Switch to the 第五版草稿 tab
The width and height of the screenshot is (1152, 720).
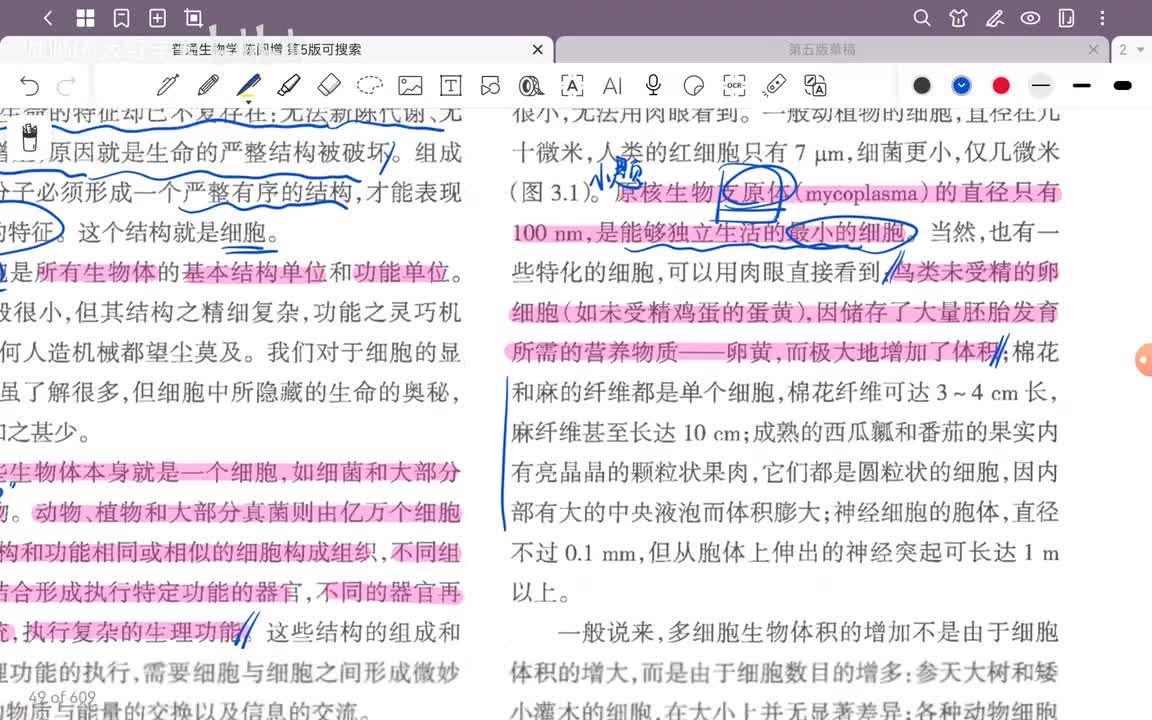click(x=821, y=49)
